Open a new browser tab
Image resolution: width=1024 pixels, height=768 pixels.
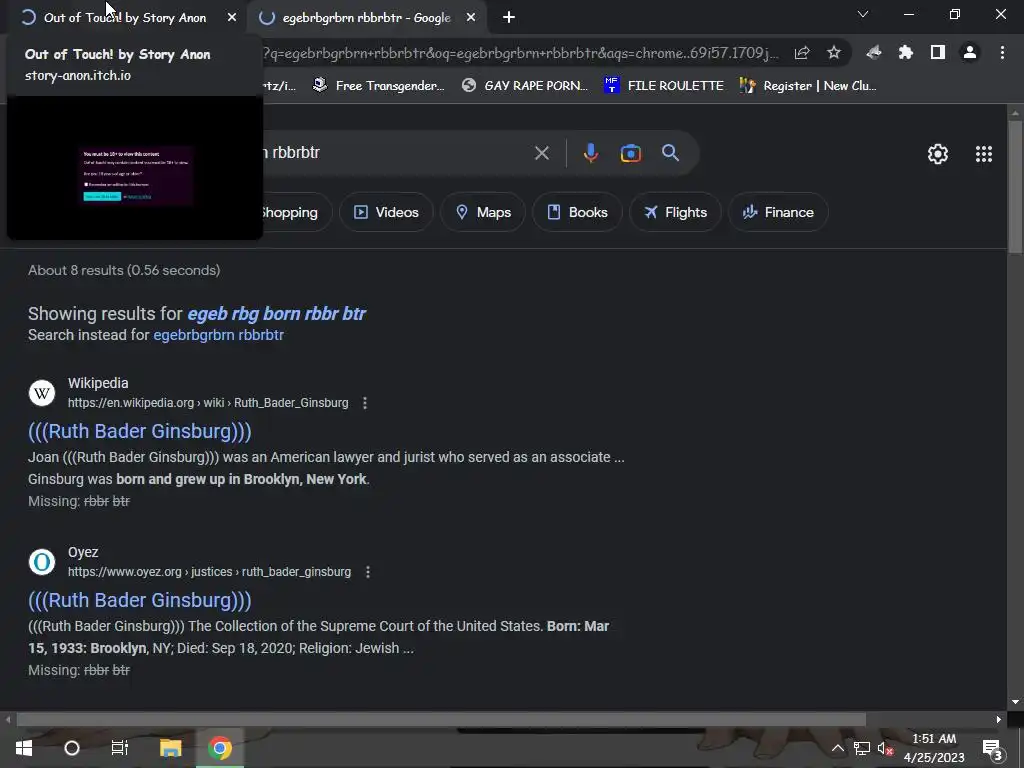point(509,18)
